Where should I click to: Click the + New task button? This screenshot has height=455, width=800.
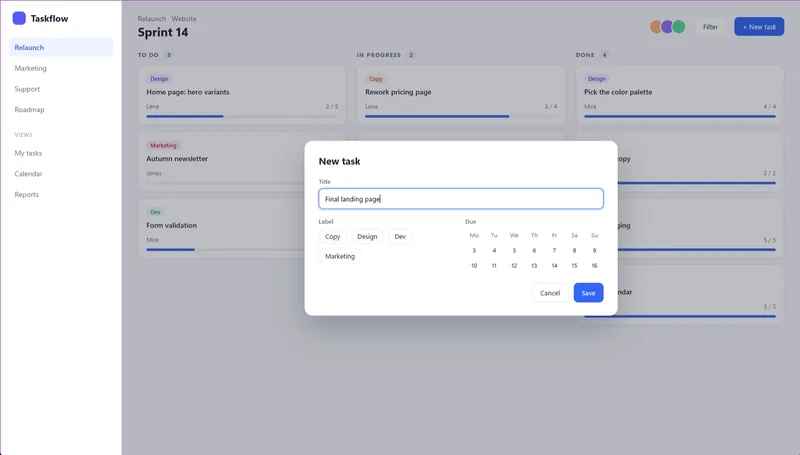pyautogui.click(x=759, y=27)
